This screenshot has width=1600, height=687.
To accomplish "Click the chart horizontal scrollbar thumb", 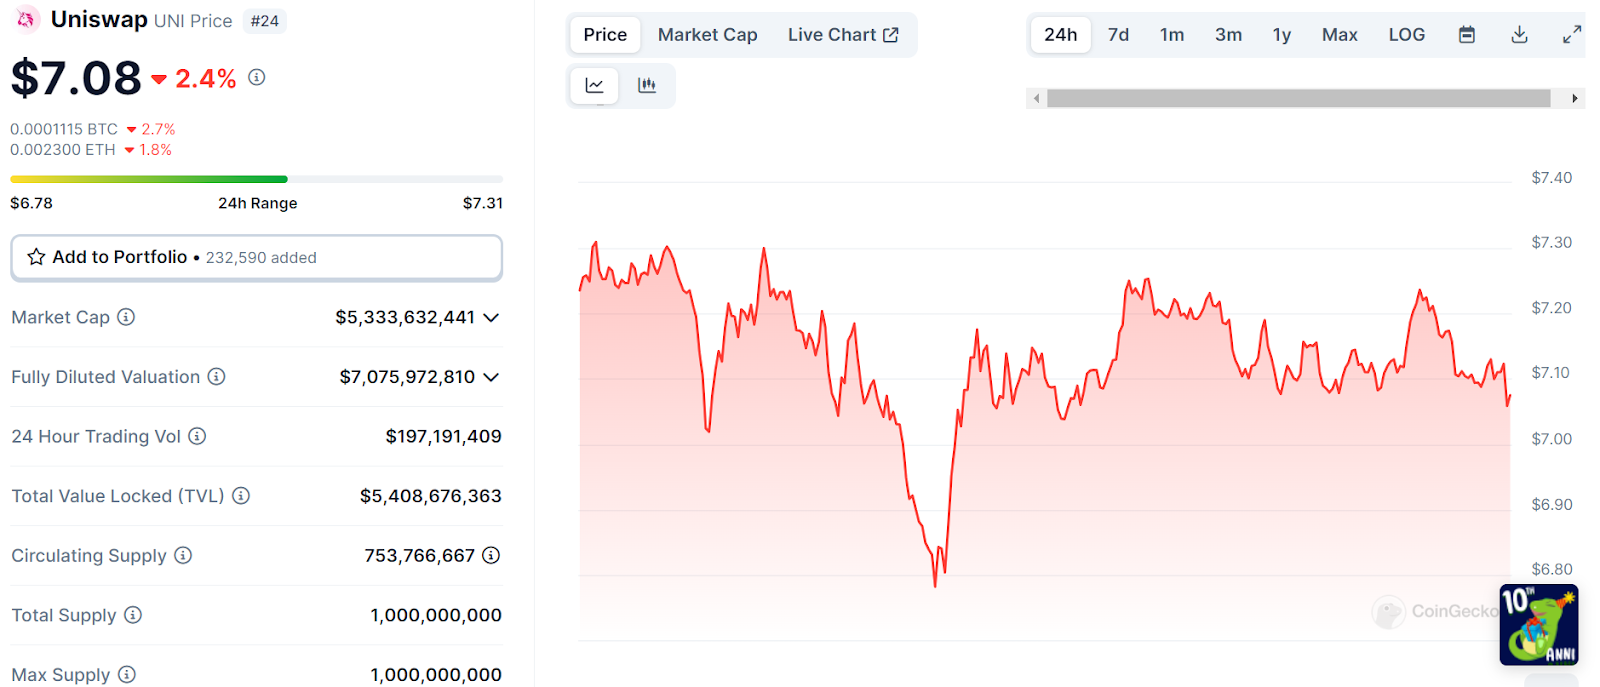I will 1299,98.
